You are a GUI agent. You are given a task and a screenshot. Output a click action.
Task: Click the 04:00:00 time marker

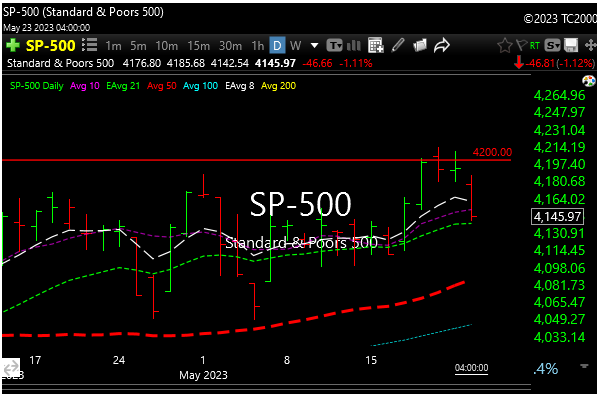[x=471, y=368]
